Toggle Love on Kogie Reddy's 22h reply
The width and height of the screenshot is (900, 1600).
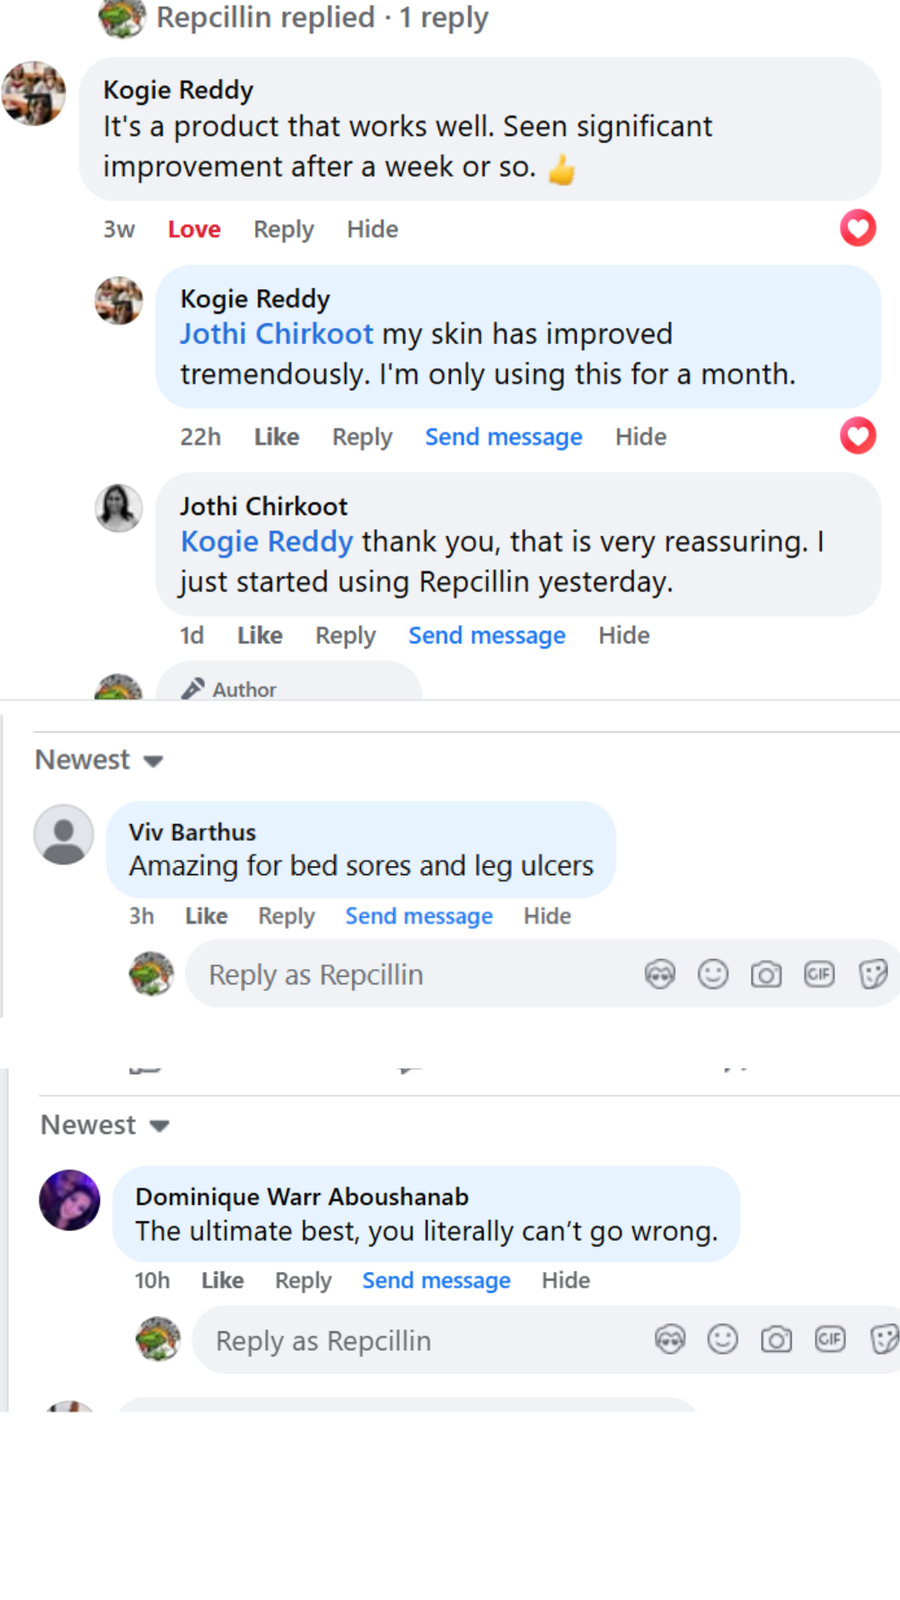[857, 436]
